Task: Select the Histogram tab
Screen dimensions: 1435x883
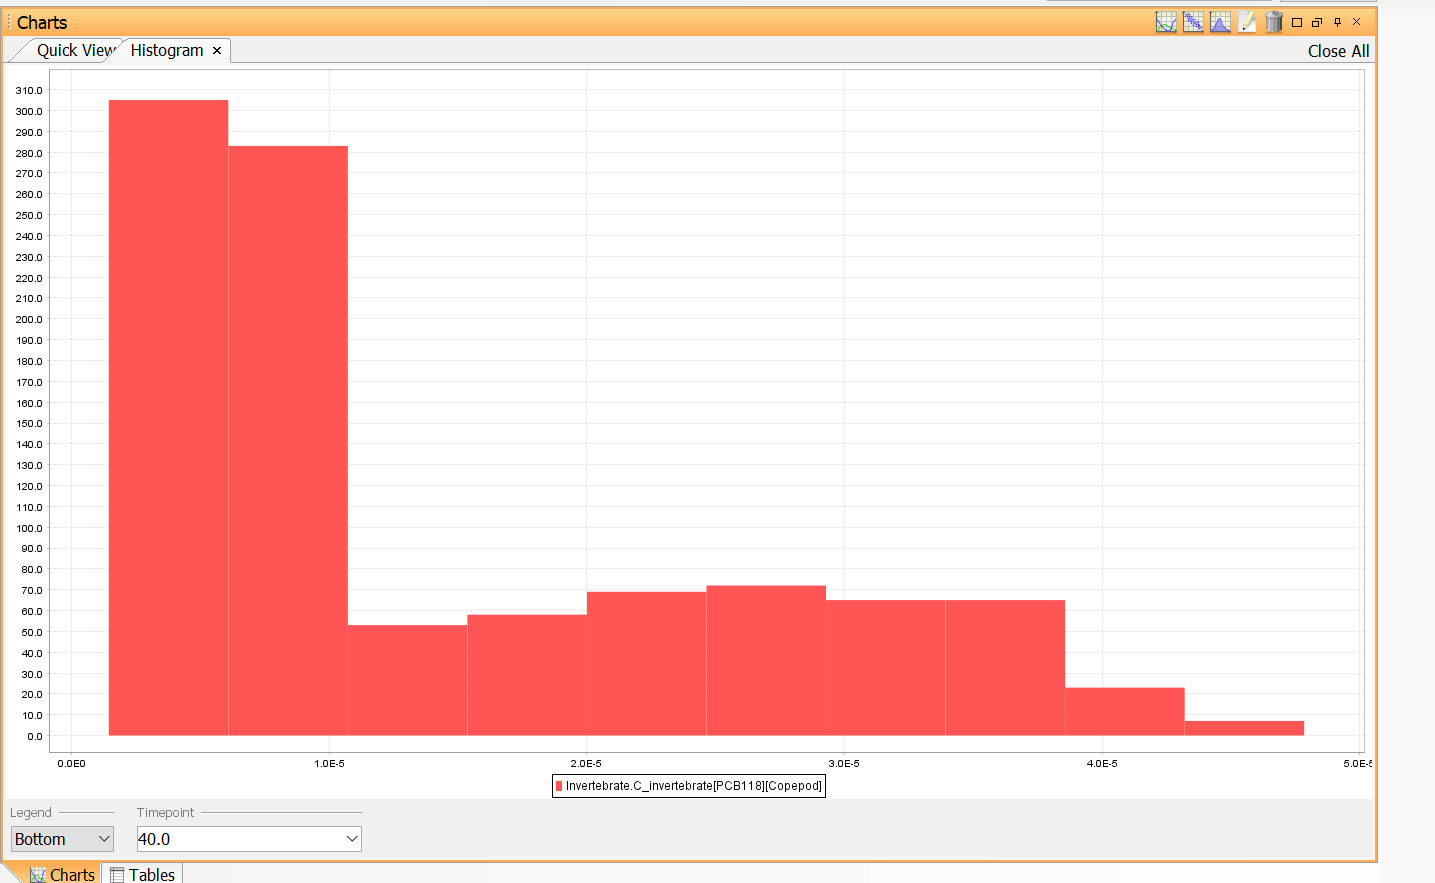Action: pos(167,51)
